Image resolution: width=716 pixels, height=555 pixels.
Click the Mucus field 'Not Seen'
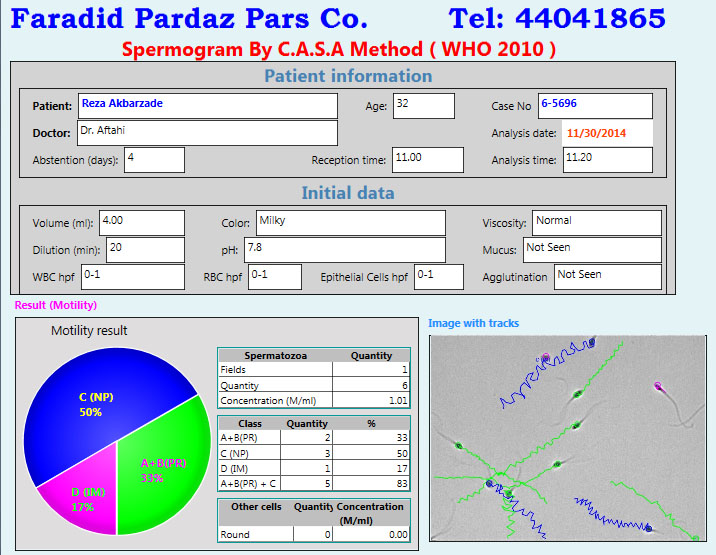pyautogui.click(x=592, y=250)
